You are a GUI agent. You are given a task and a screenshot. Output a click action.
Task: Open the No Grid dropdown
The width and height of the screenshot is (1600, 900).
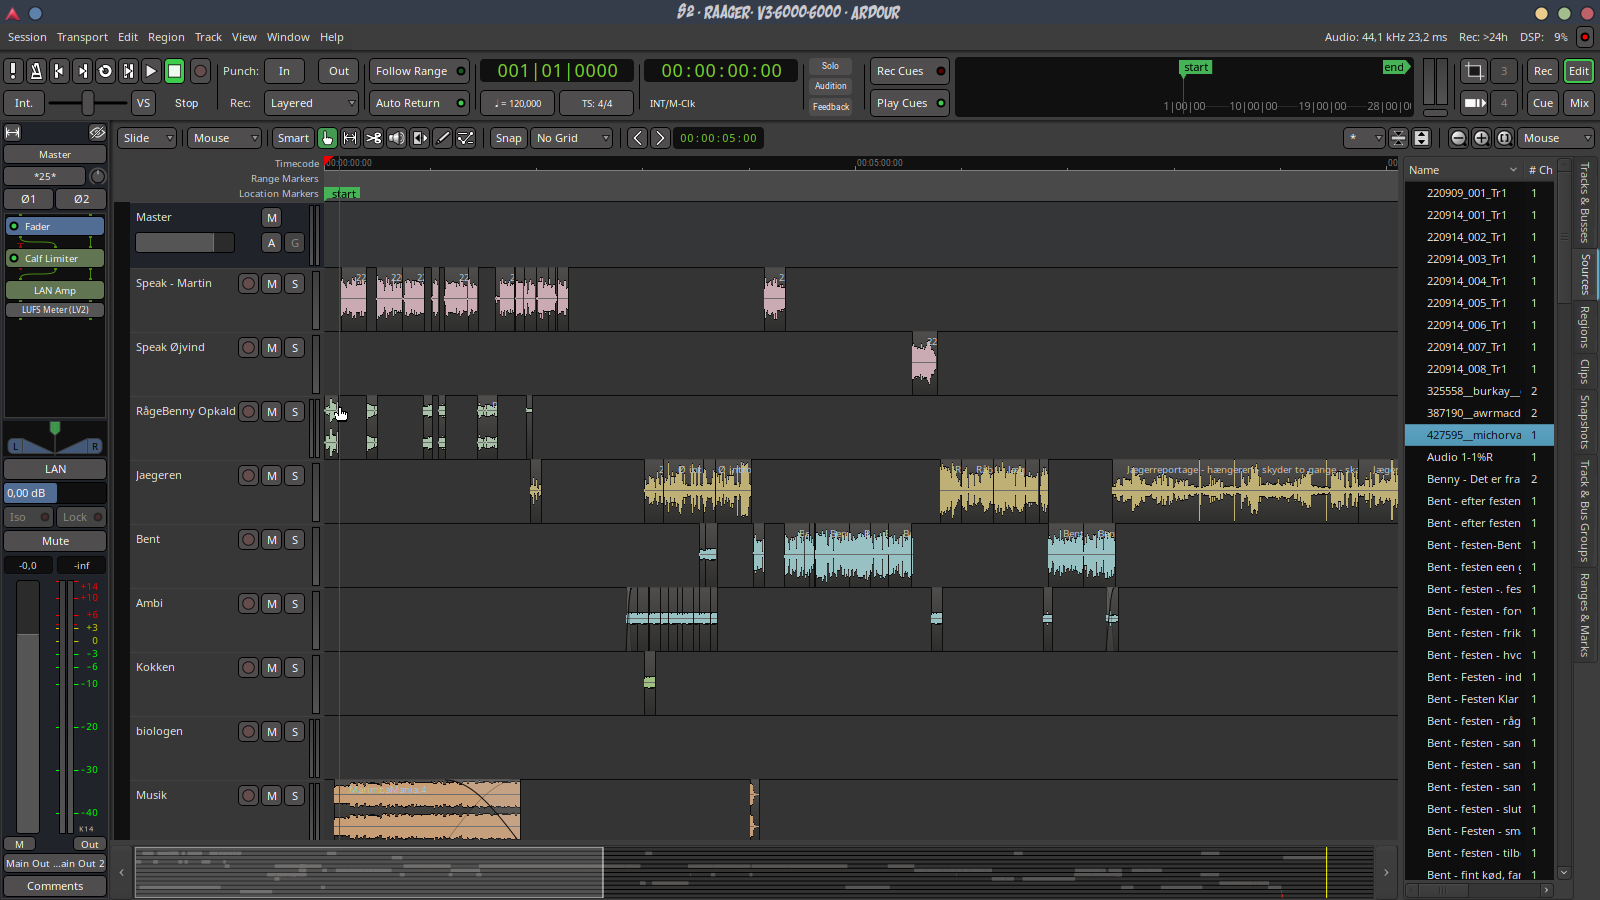tap(572, 138)
